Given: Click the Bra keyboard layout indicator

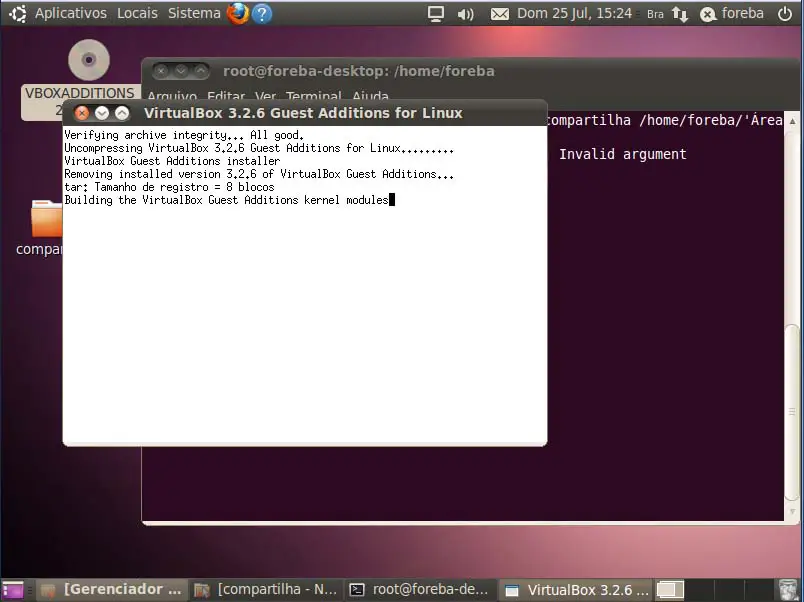Looking at the screenshot, I should tap(655, 14).
